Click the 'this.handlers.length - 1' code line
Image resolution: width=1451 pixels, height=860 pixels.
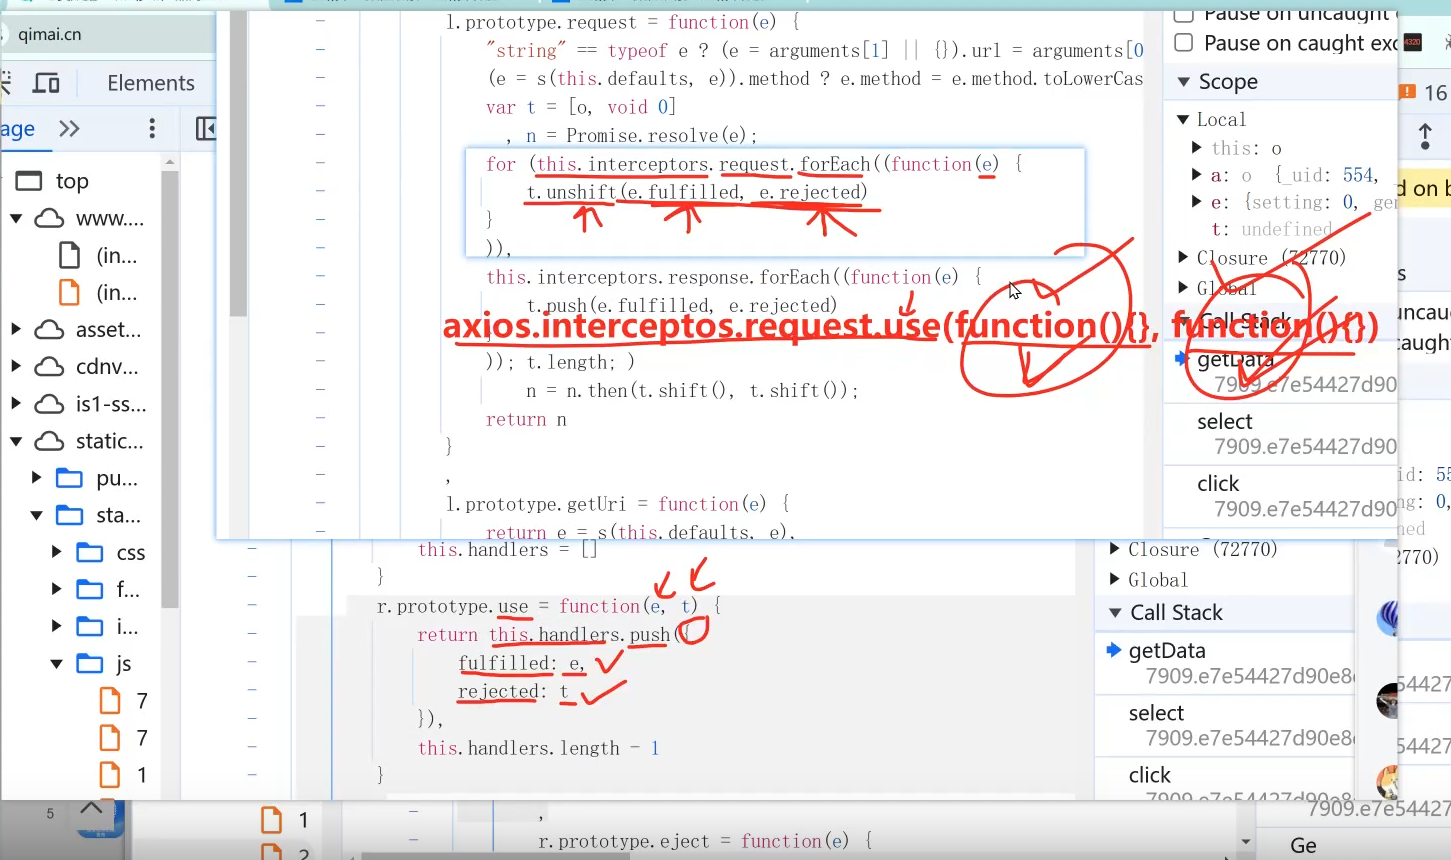(x=538, y=748)
